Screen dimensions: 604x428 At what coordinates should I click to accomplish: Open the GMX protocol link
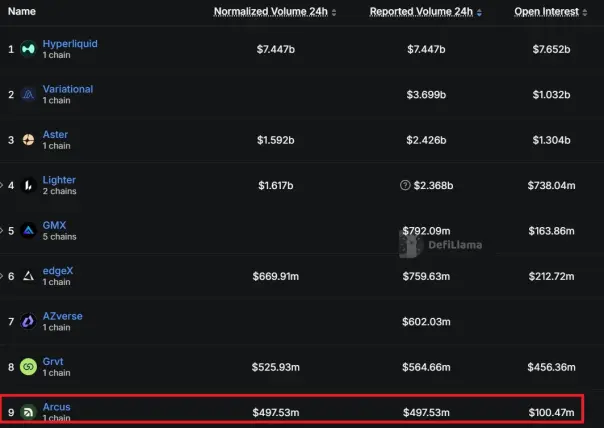click(54, 225)
